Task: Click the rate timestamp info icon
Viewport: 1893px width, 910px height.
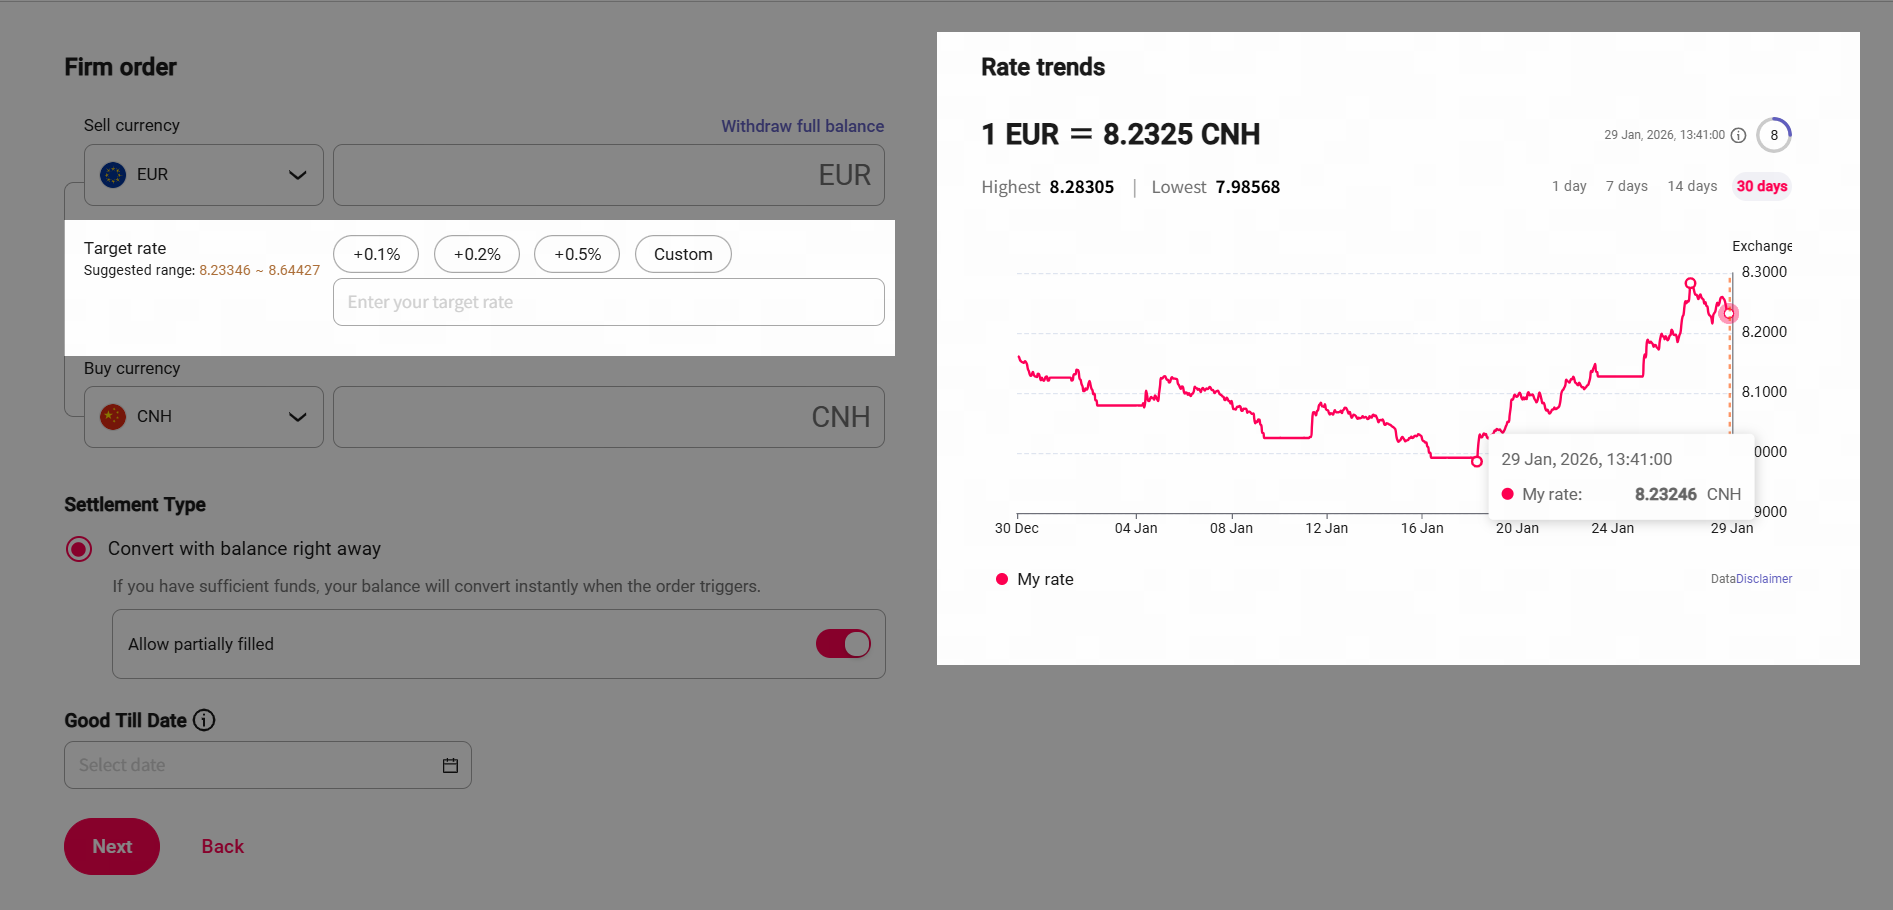Action: [x=1738, y=135]
